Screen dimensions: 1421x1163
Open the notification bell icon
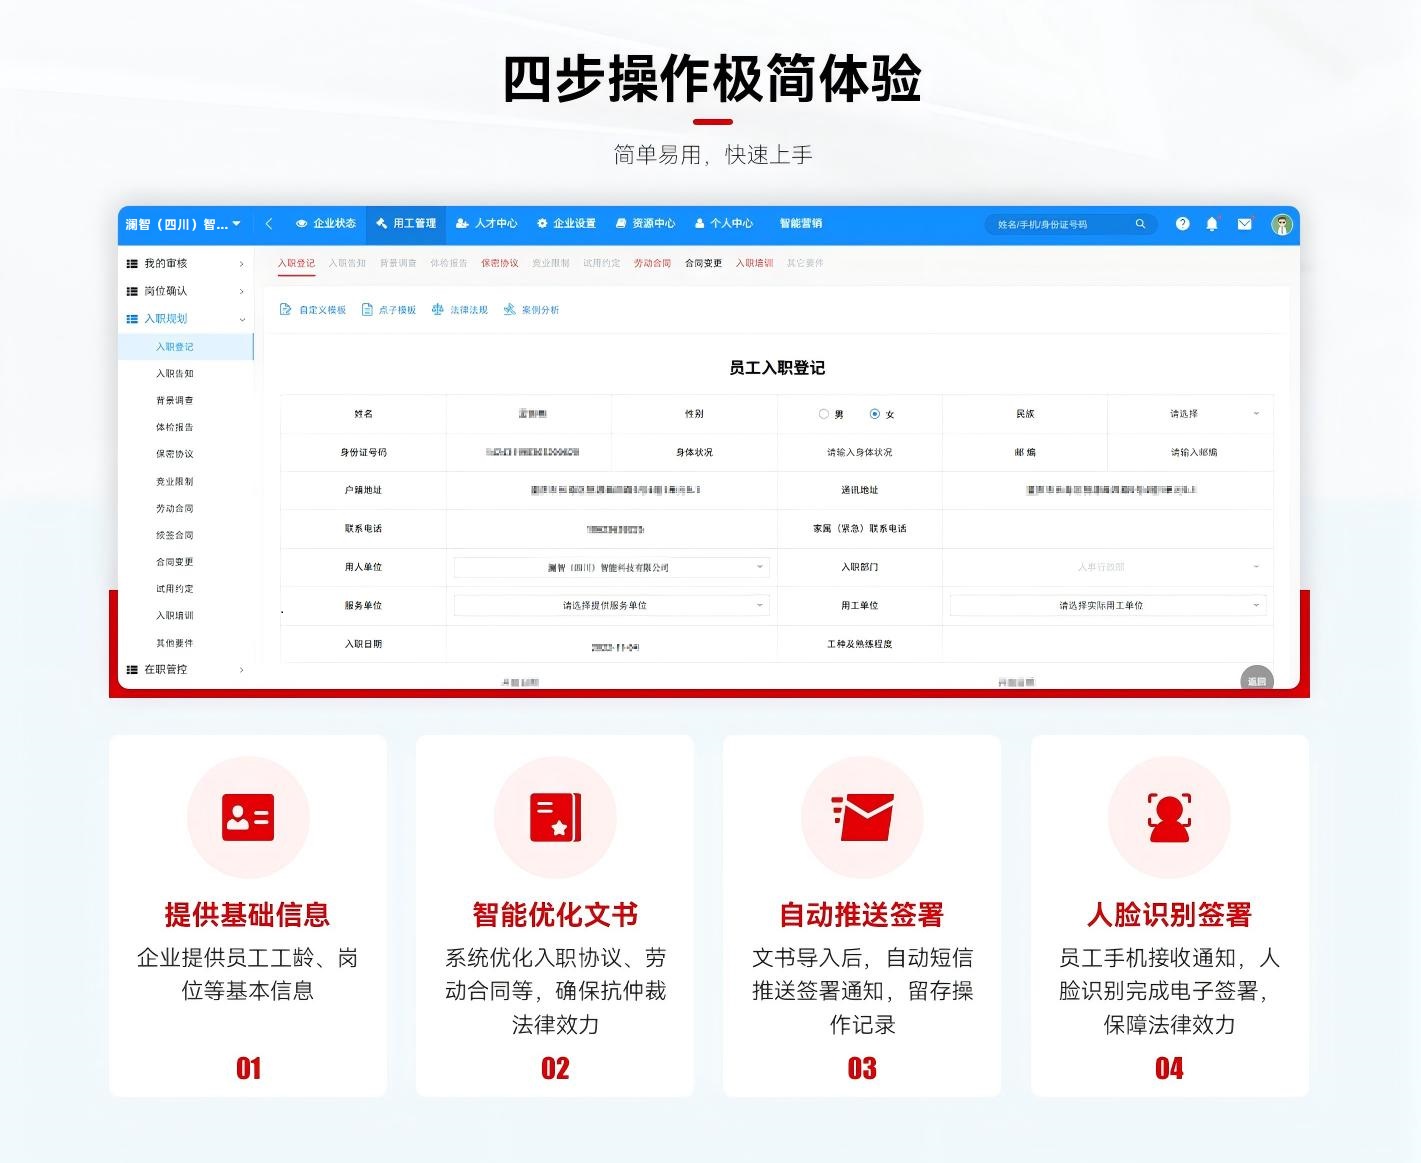pos(1213,224)
